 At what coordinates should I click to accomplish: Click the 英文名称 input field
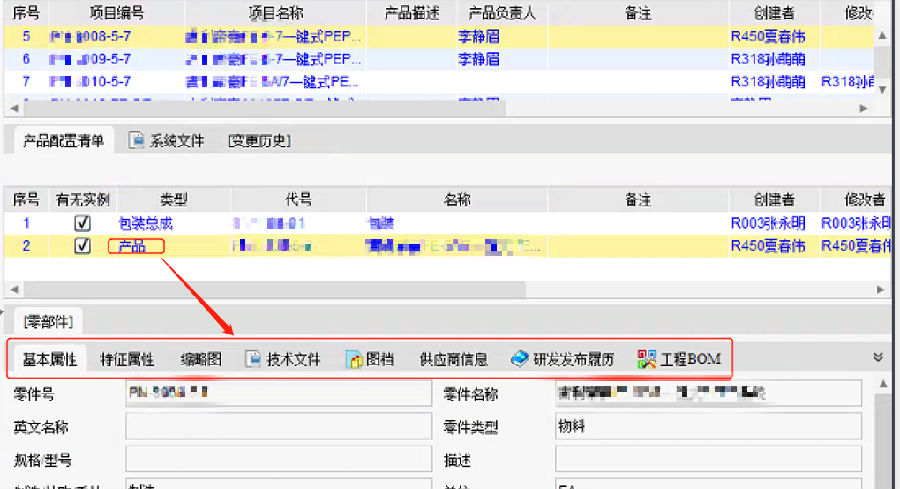278,426
